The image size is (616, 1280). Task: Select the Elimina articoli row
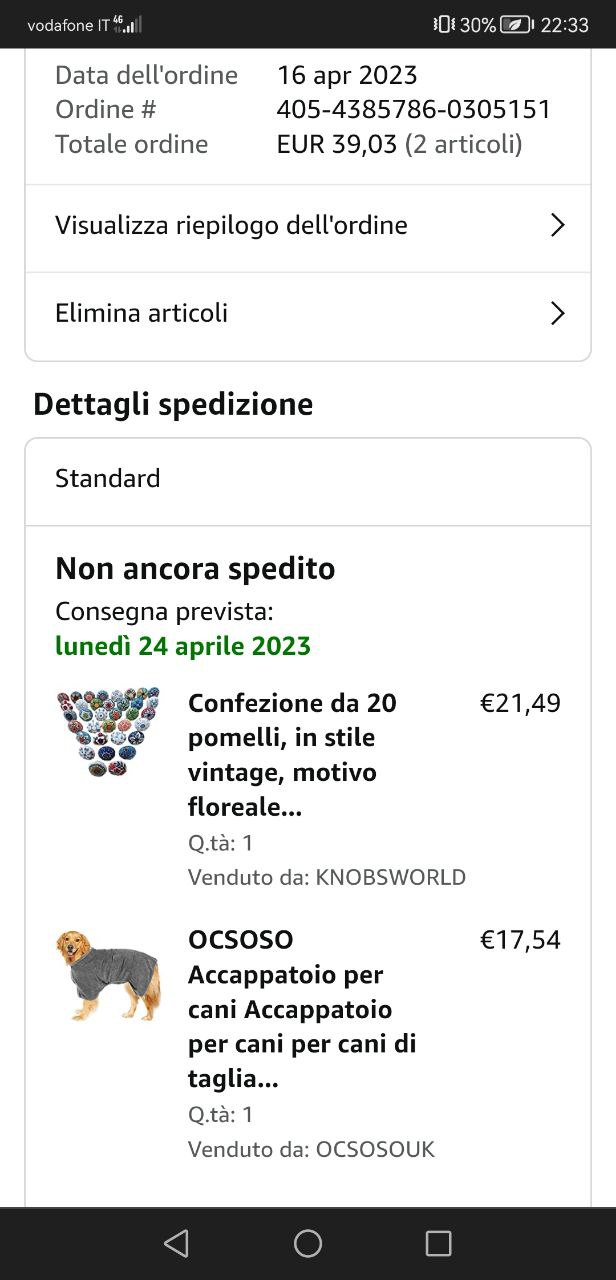[142, 314]
